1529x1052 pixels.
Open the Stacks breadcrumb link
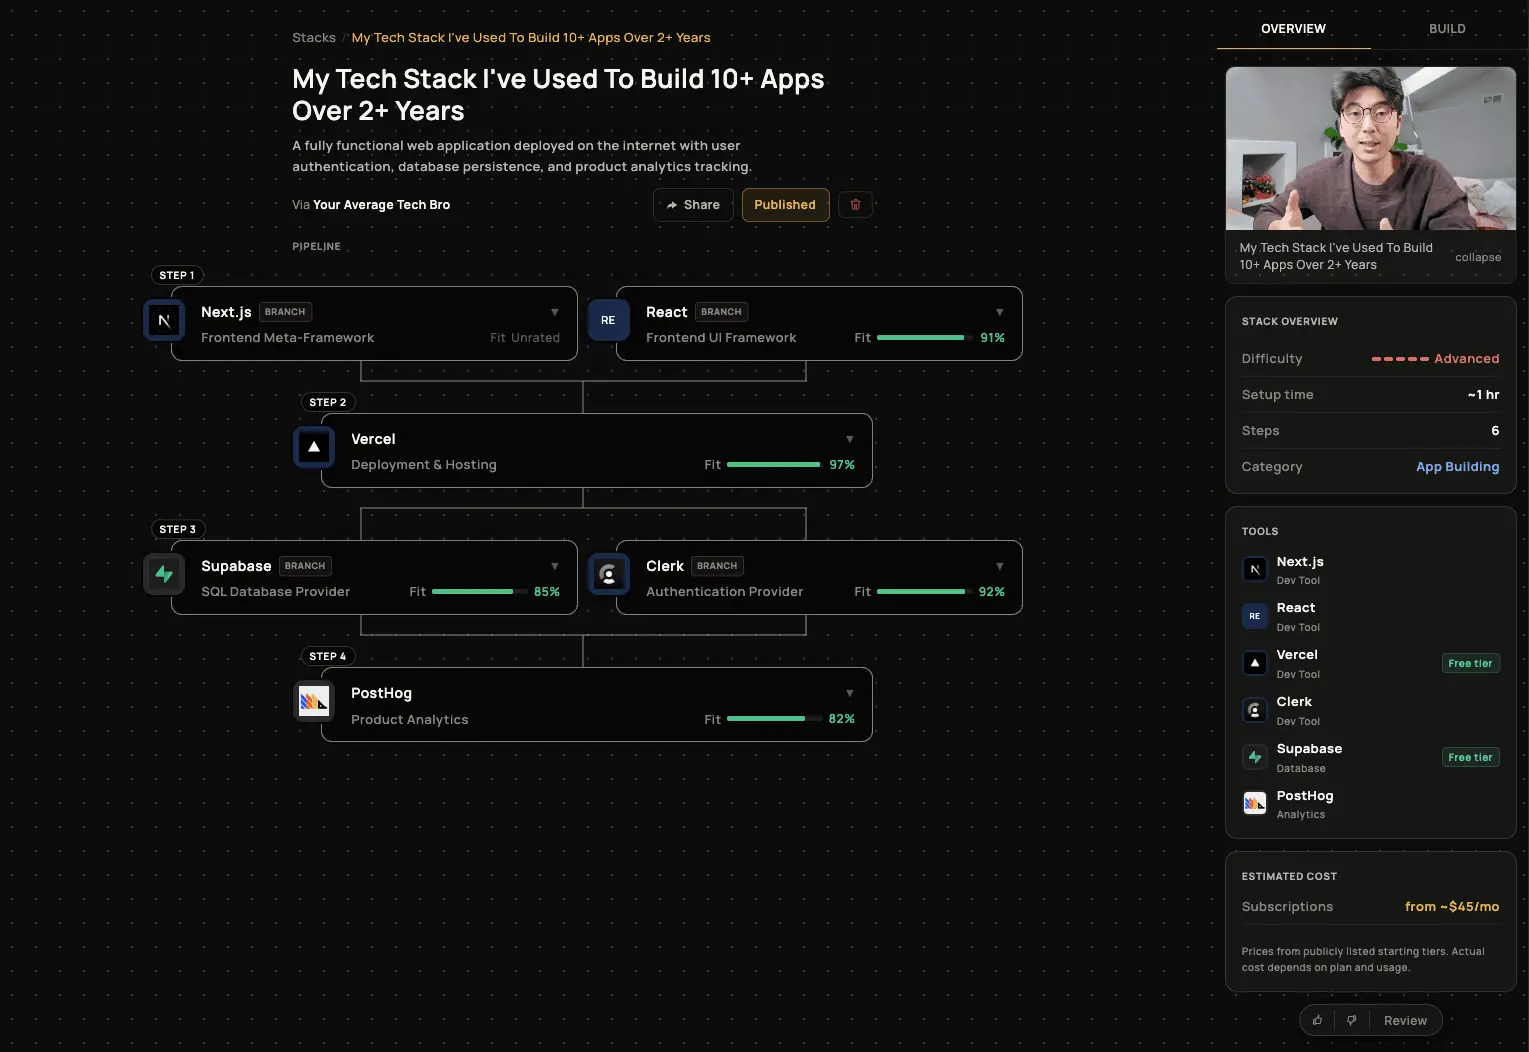pyautogui.click(x=314, y=38)
